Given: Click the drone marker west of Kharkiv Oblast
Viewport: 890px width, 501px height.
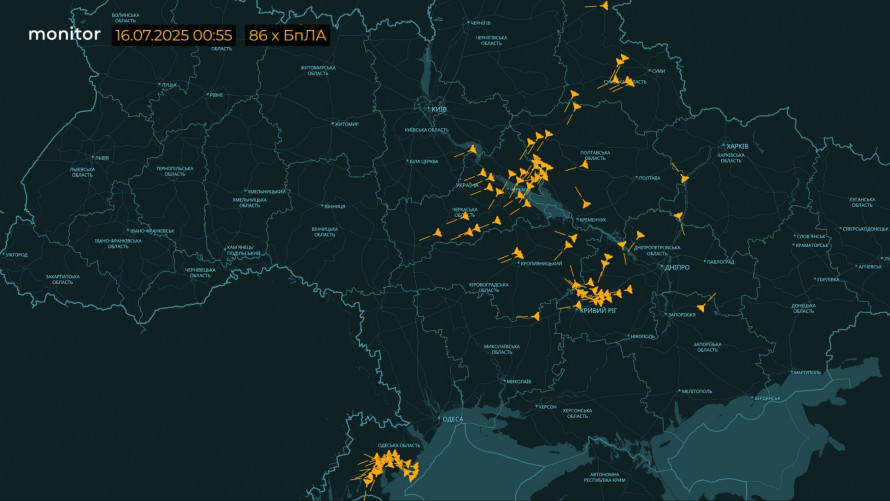Looking at the screenshot, I should tap(684, 178).
